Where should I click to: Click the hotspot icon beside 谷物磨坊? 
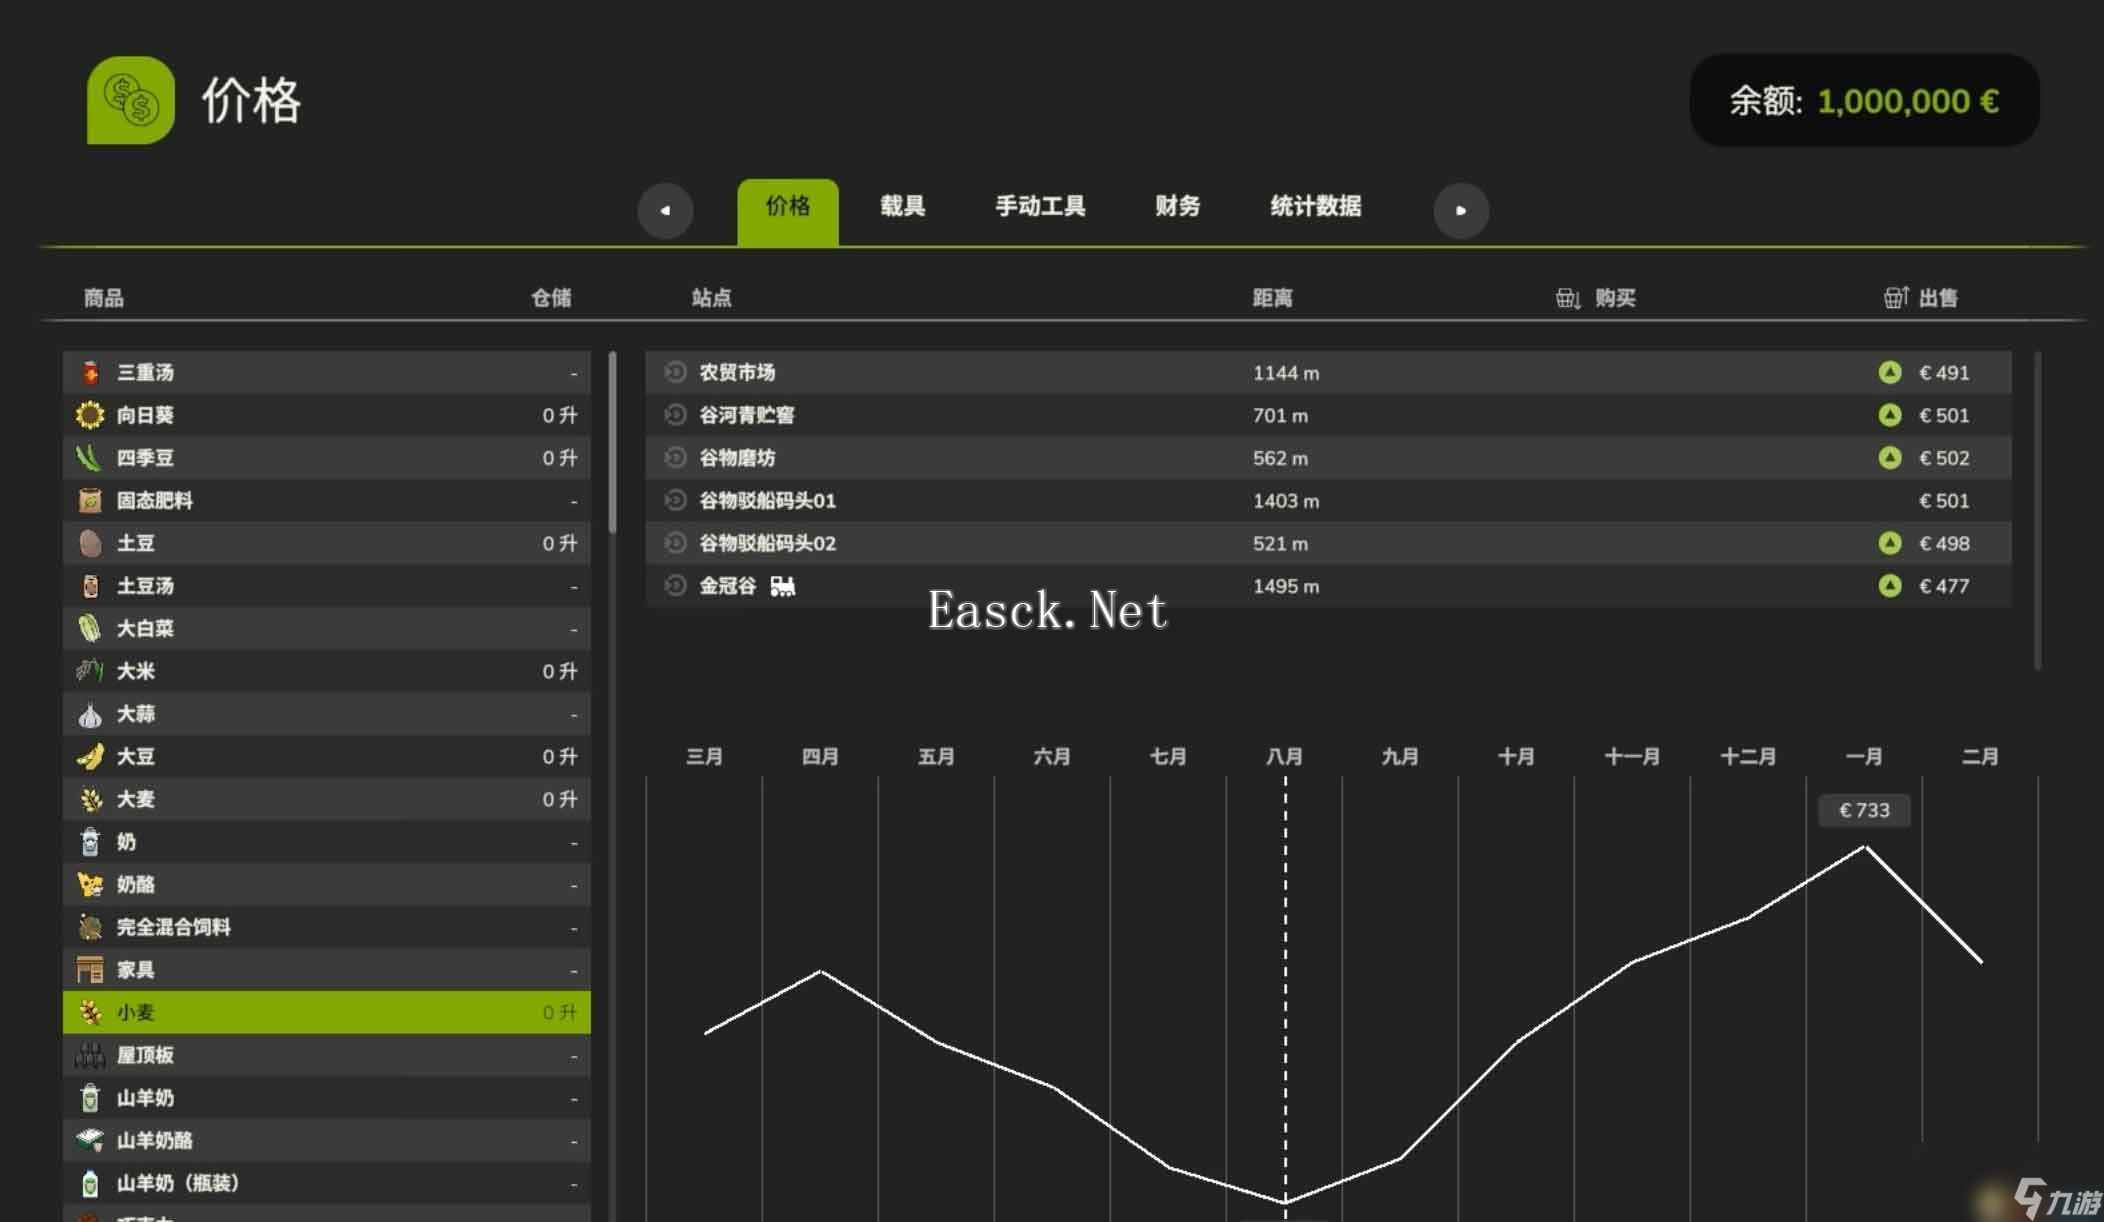[x=676, y=458]
